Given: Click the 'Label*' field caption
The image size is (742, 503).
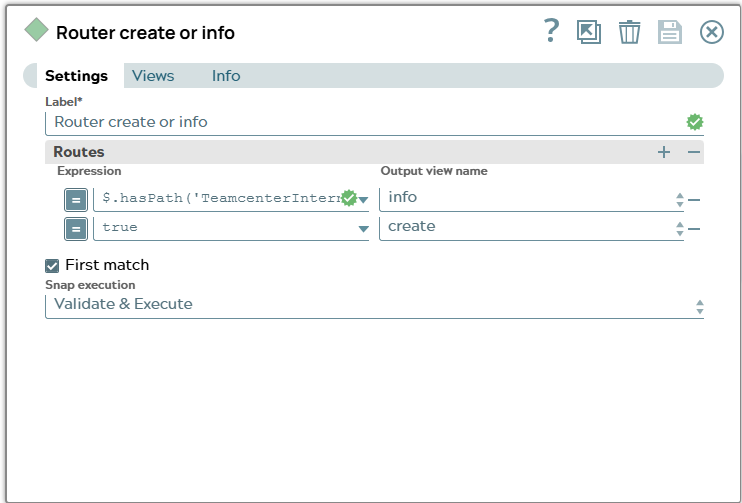Looking at the screenshot, I should point(63,102).
